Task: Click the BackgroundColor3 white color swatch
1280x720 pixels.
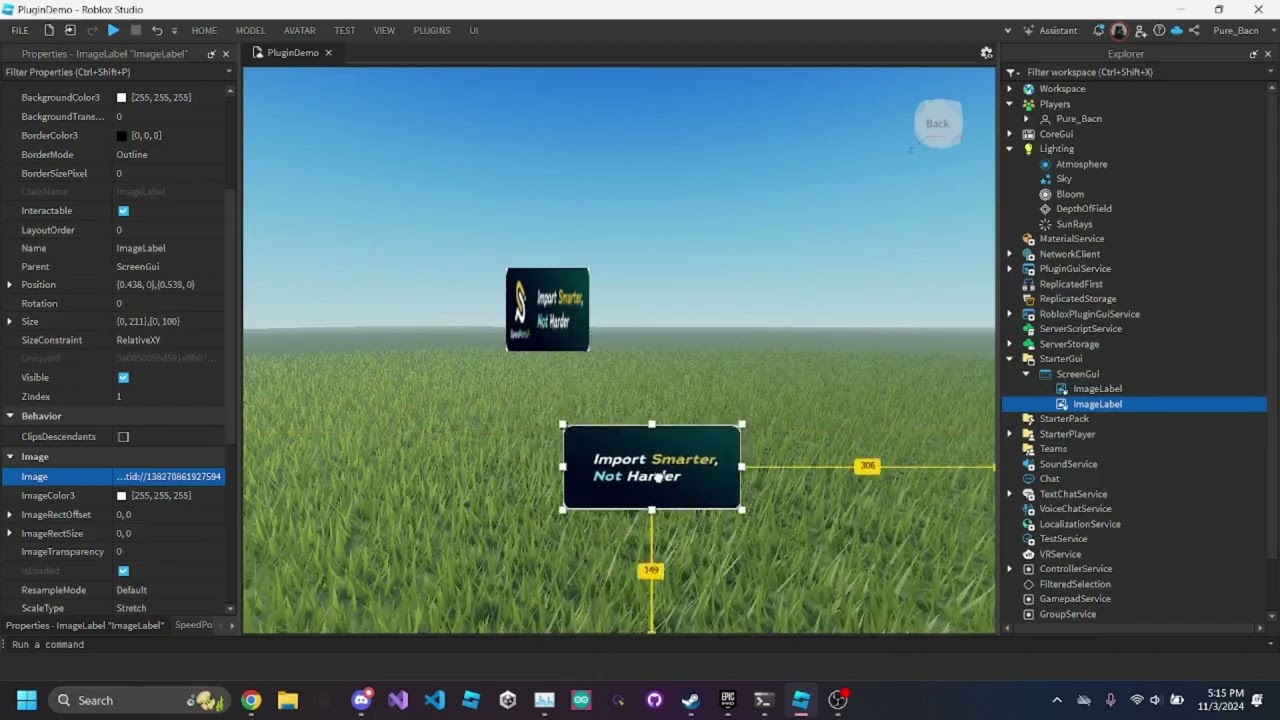Action: (121, 98)
